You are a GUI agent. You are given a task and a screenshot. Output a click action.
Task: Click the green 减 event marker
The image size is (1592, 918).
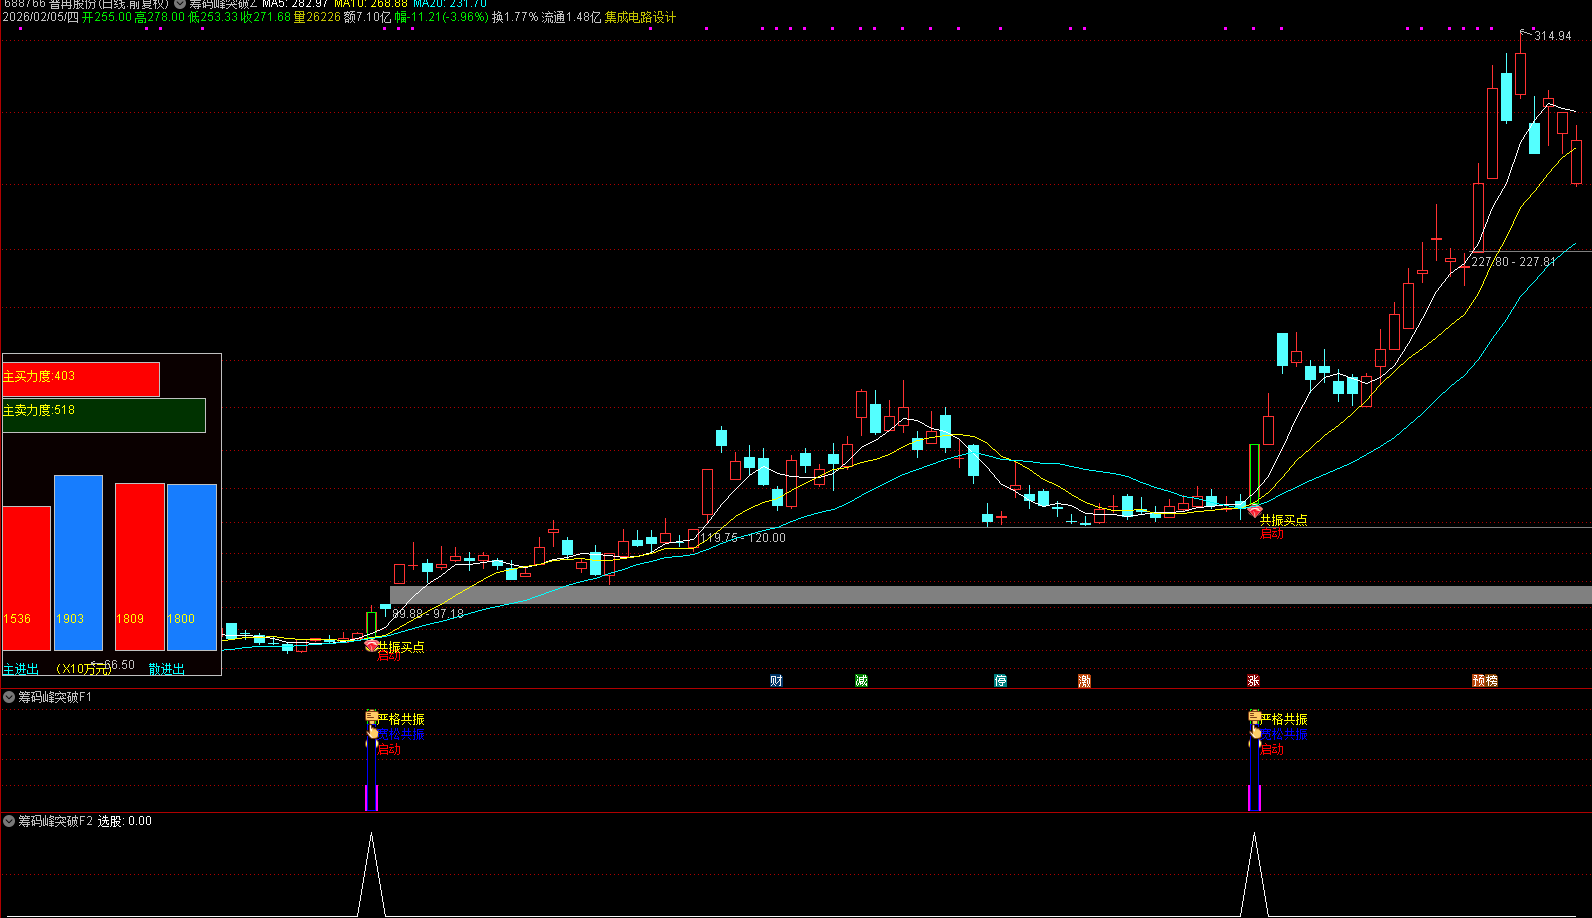click(x=862, y=681)
